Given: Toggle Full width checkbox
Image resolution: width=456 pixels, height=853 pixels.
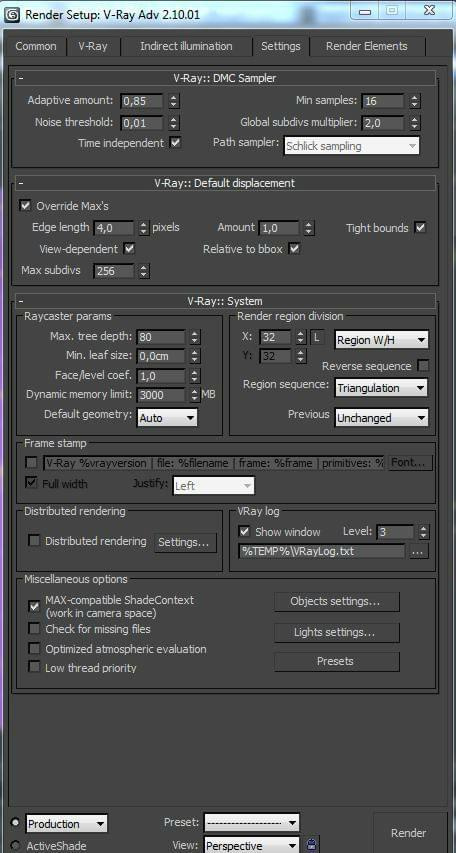Looking at the screenshot, I should click(32, 483).
